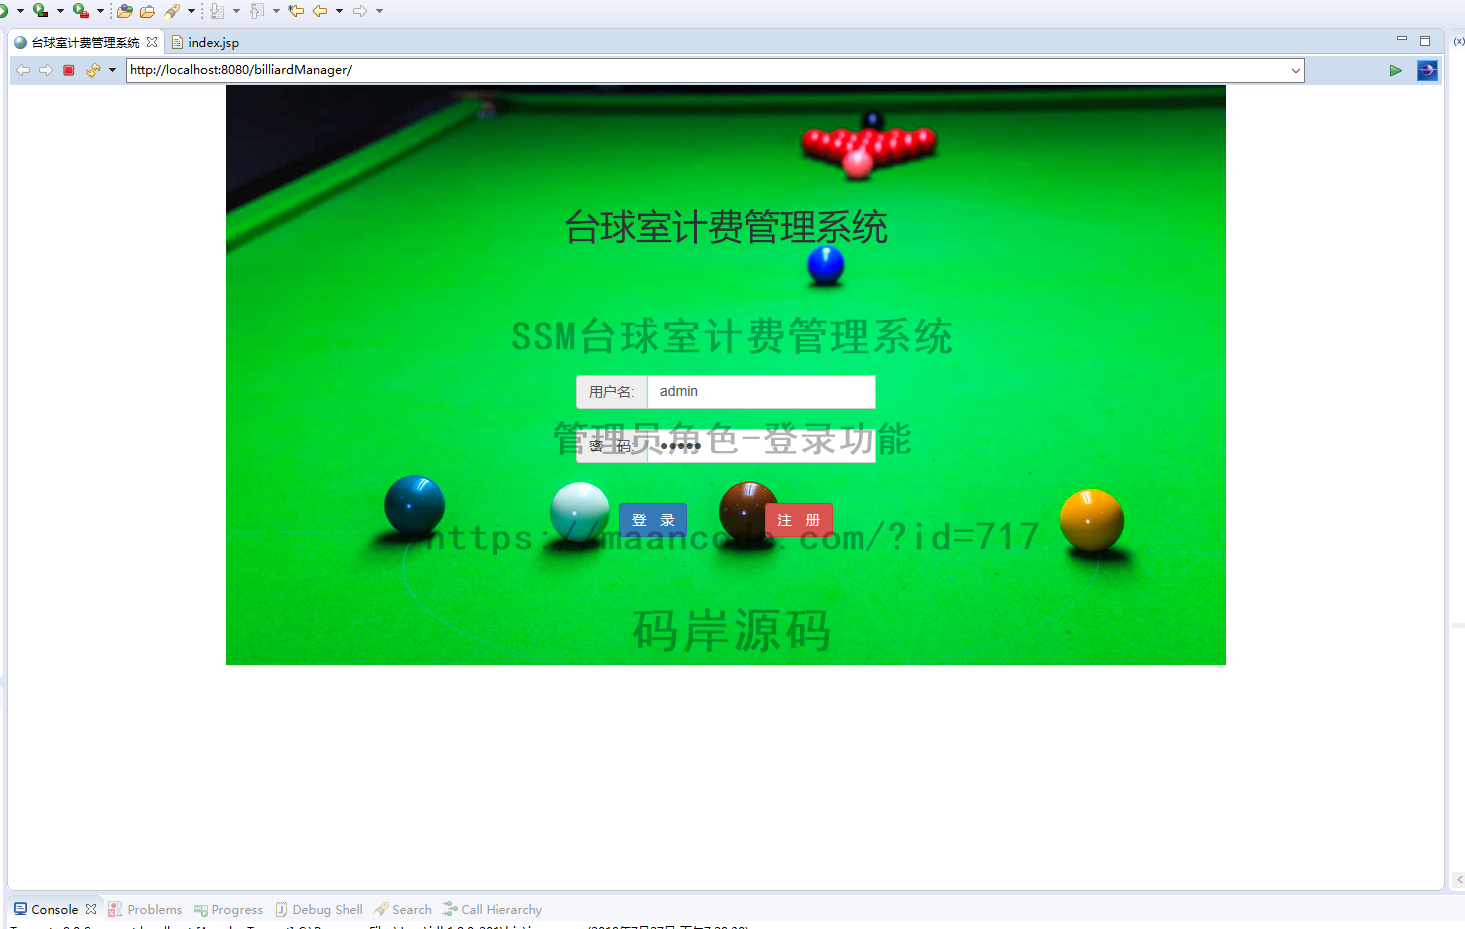
Task: Open the Back history dropdown arrow
Action: coord(339,11)
